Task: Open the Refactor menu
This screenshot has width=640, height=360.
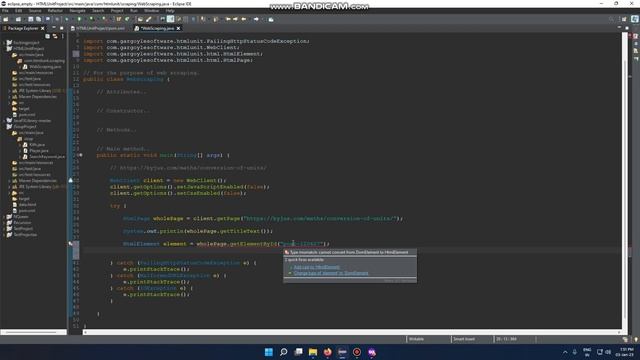Action: [x=55, y=11]
